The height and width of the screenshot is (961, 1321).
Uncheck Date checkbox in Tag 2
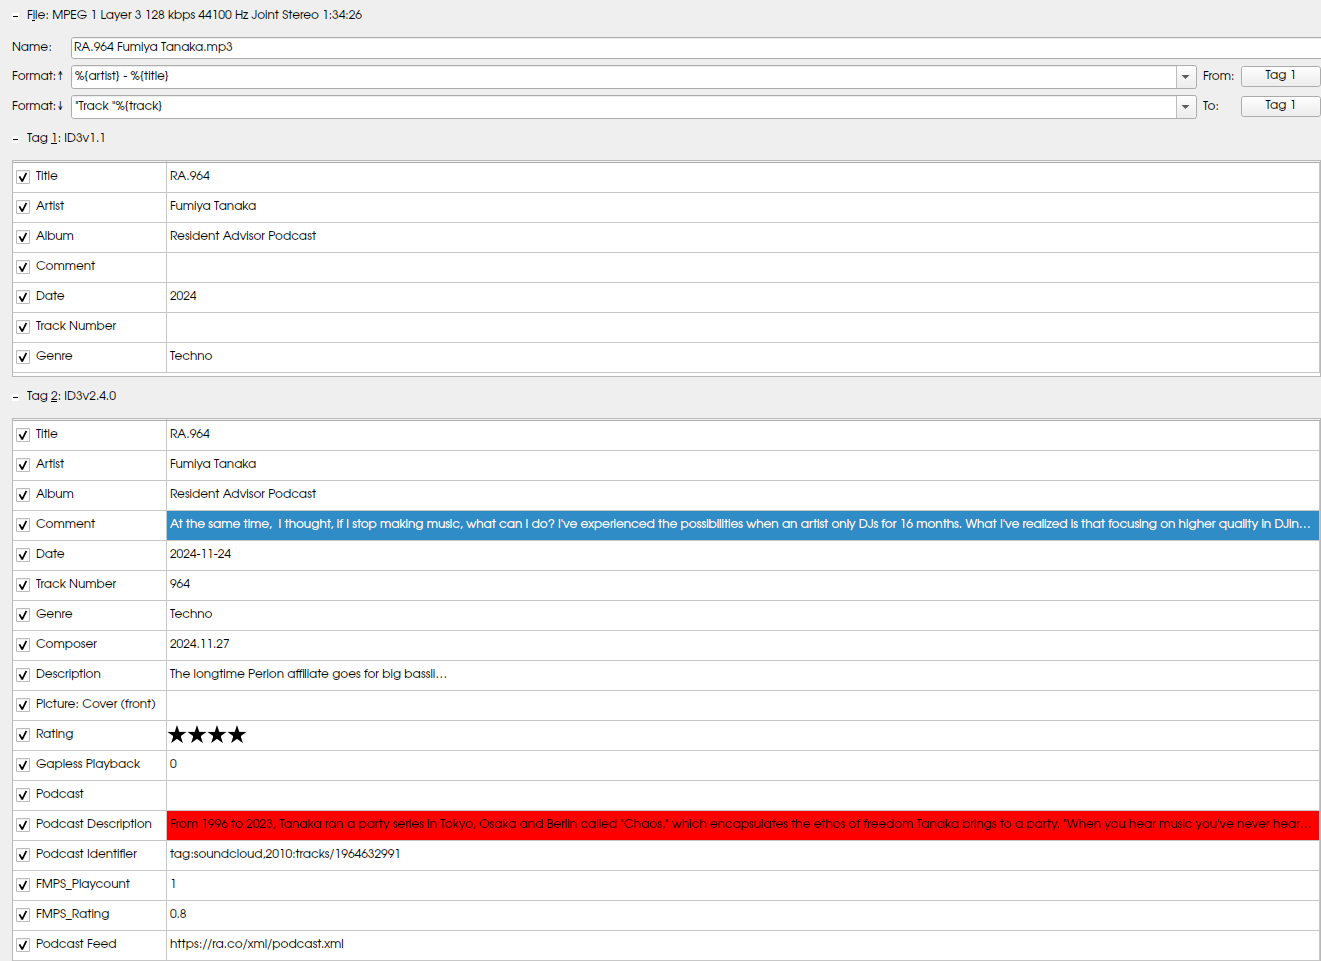(x=23, y=555)
